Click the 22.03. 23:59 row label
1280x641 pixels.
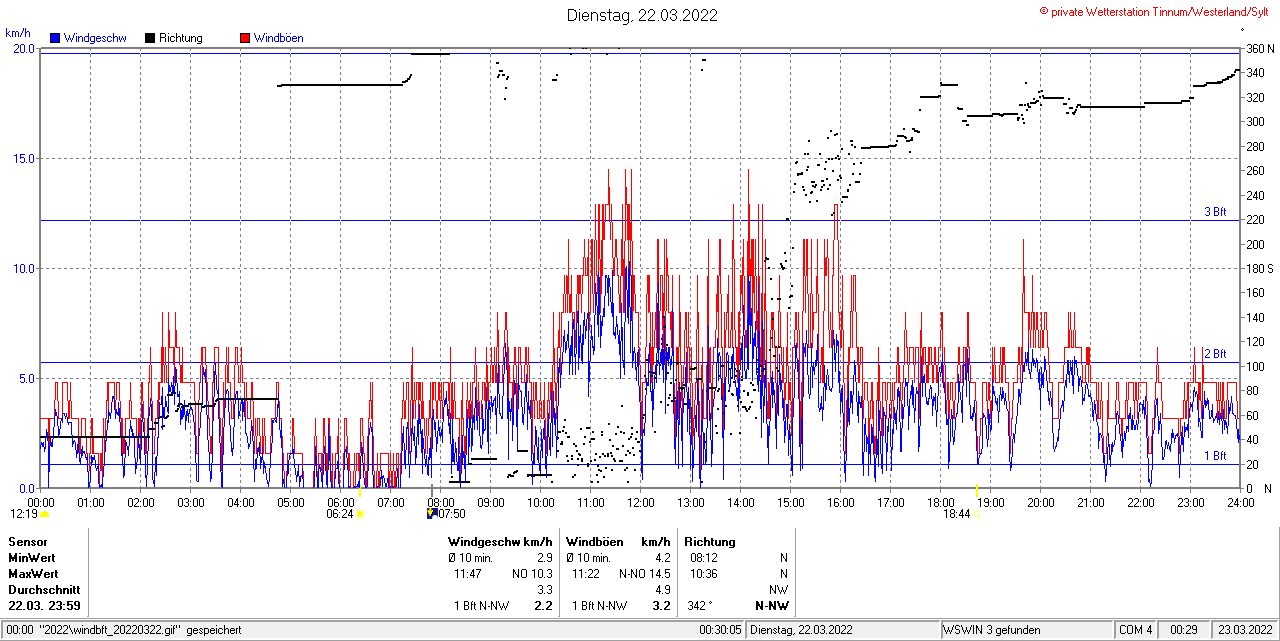click(45, 606)
